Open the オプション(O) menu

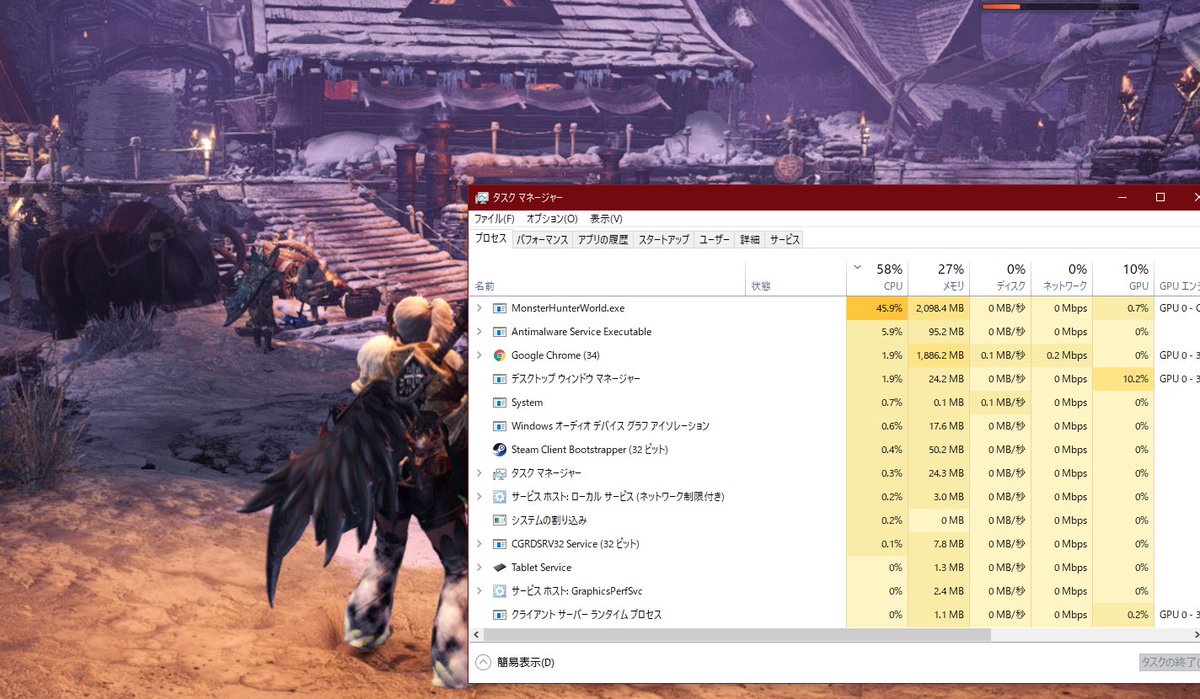(552, 219)
